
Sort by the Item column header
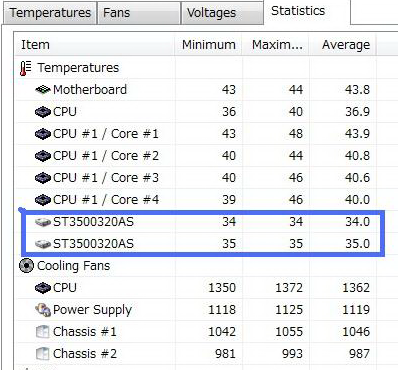coord(95,44)
